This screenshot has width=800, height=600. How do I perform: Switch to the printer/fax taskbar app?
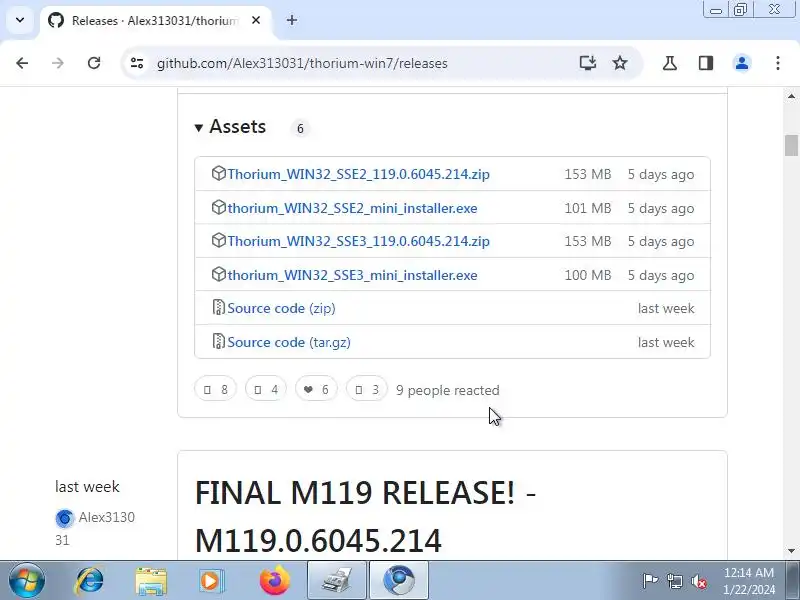(337, 581)
